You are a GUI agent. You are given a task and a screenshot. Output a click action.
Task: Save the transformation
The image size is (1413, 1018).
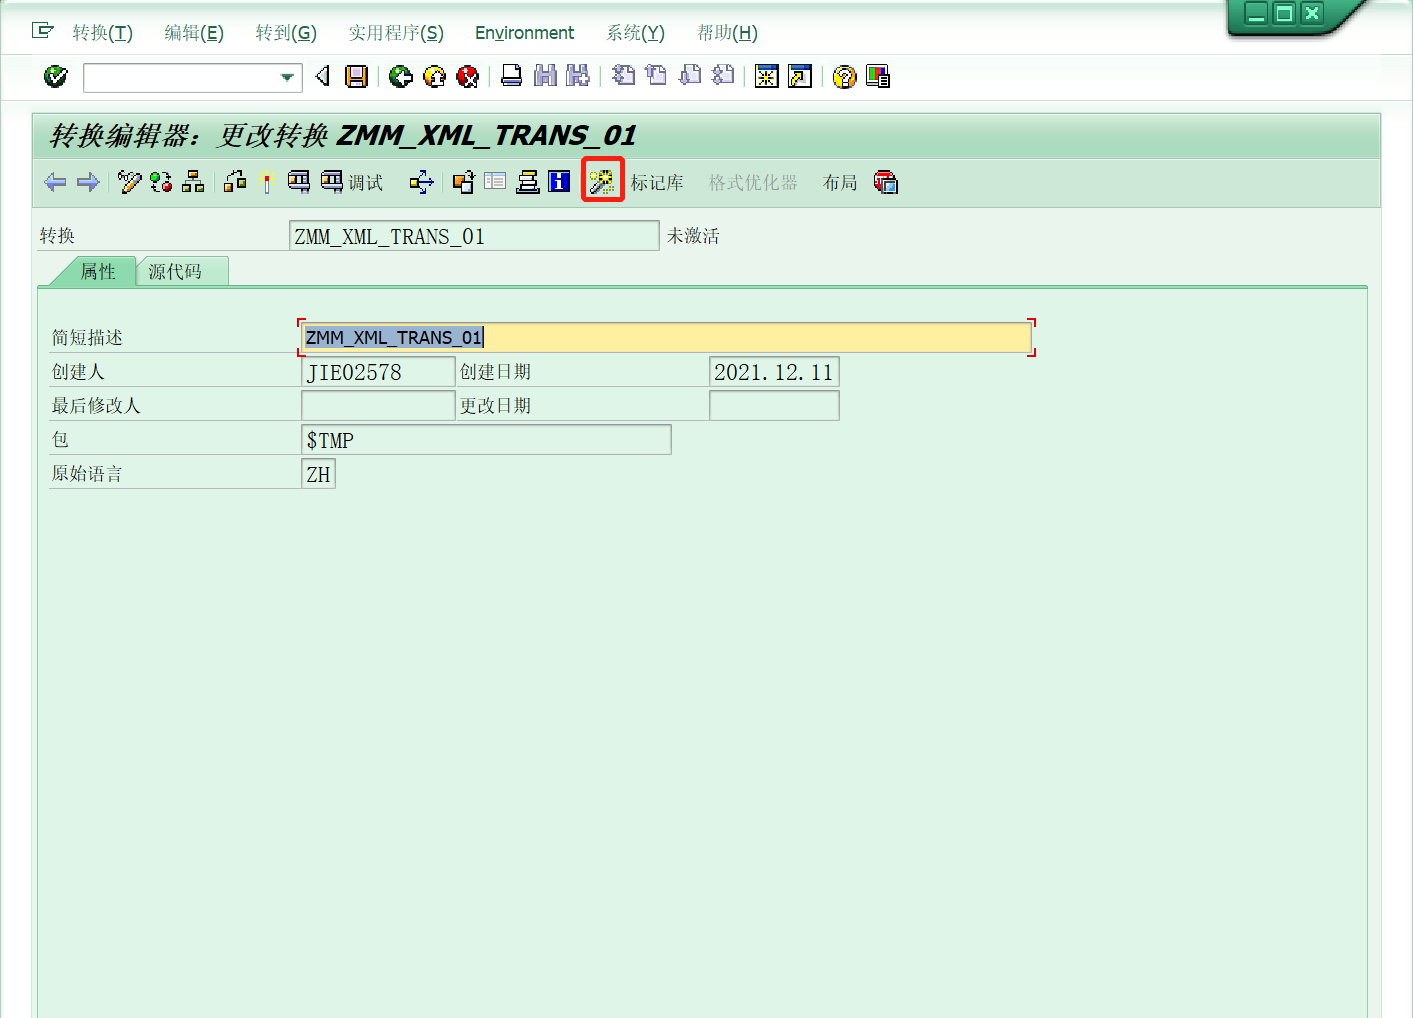click(356, 76)
